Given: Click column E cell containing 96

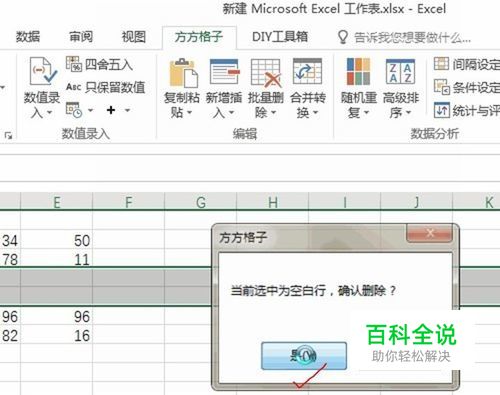Looking at the screenshot, I should coord(57,316).
